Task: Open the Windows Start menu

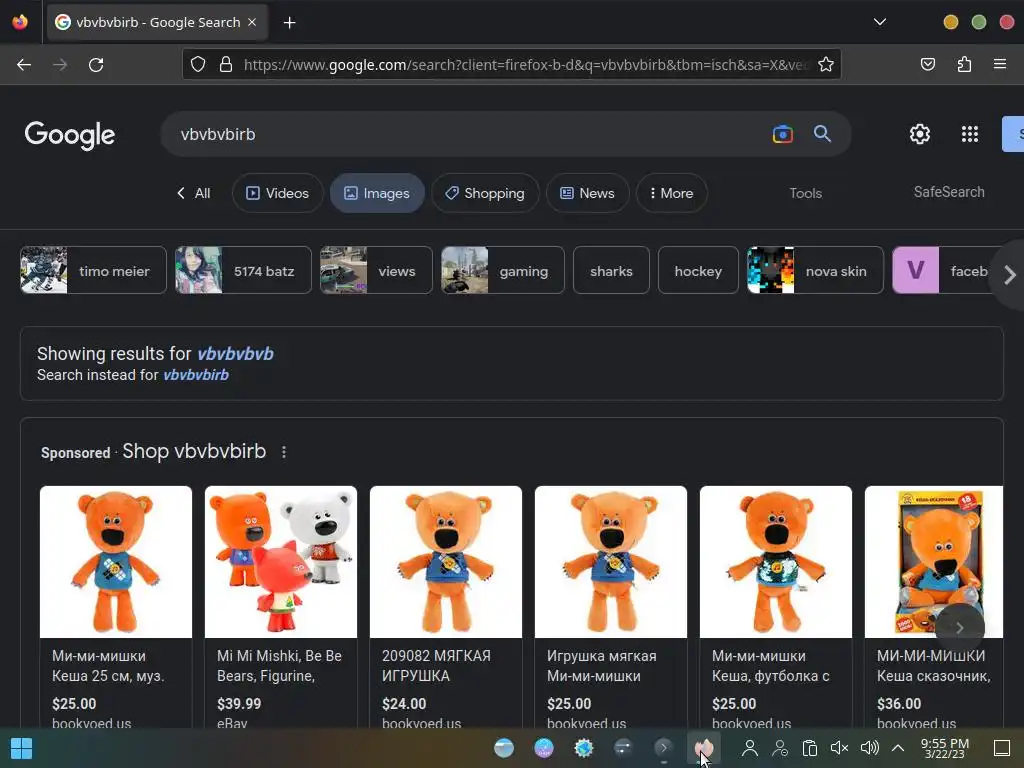Action: coord(22,748)
